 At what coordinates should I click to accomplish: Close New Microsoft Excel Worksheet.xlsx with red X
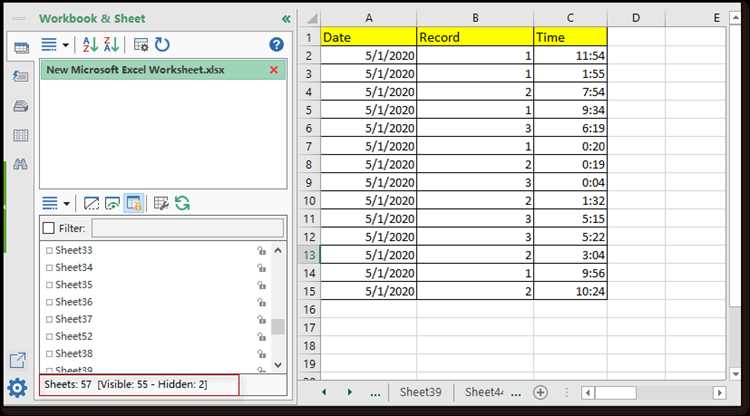pos(274,70)
